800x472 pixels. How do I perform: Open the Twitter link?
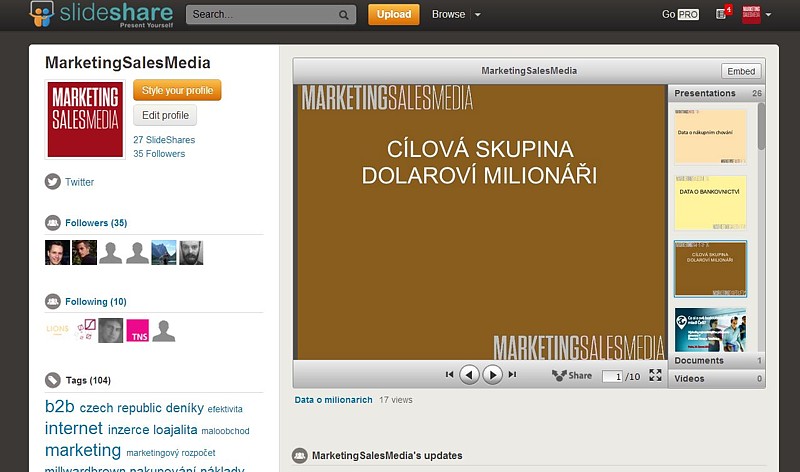(x=80, y=182)
